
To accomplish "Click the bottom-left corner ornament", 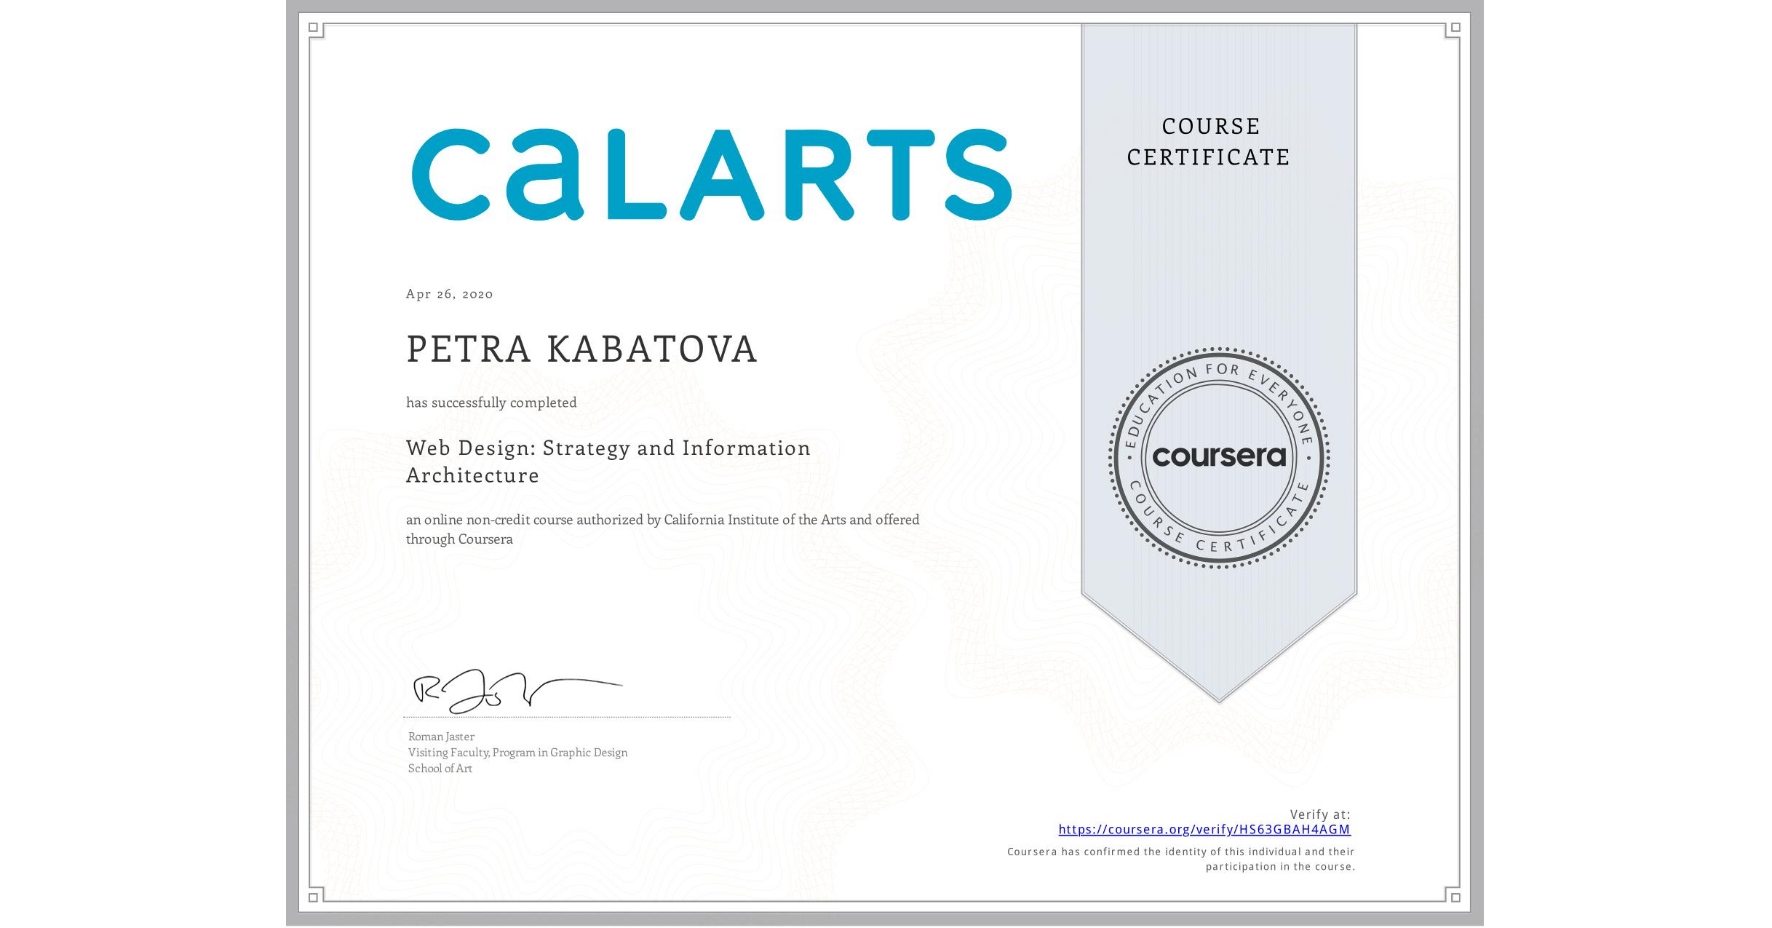I will 316,895.
